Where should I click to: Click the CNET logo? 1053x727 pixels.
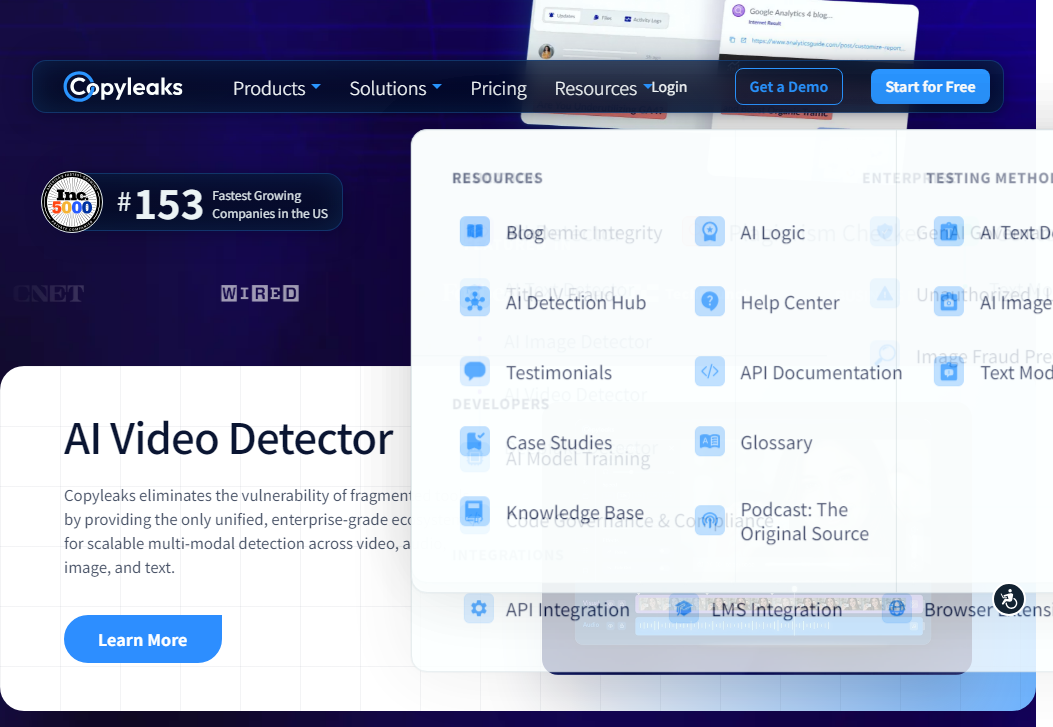coord(48,293)
